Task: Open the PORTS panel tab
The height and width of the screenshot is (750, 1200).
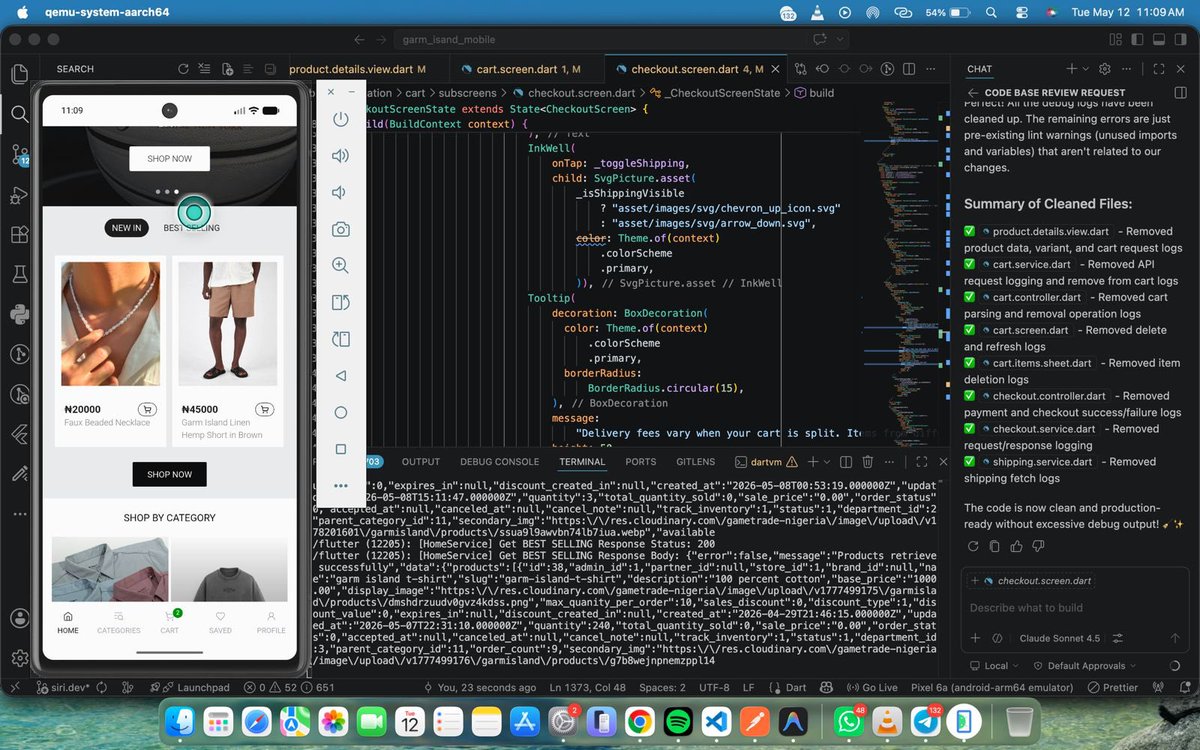Action: pyautogui.click(x=641, y=462)
